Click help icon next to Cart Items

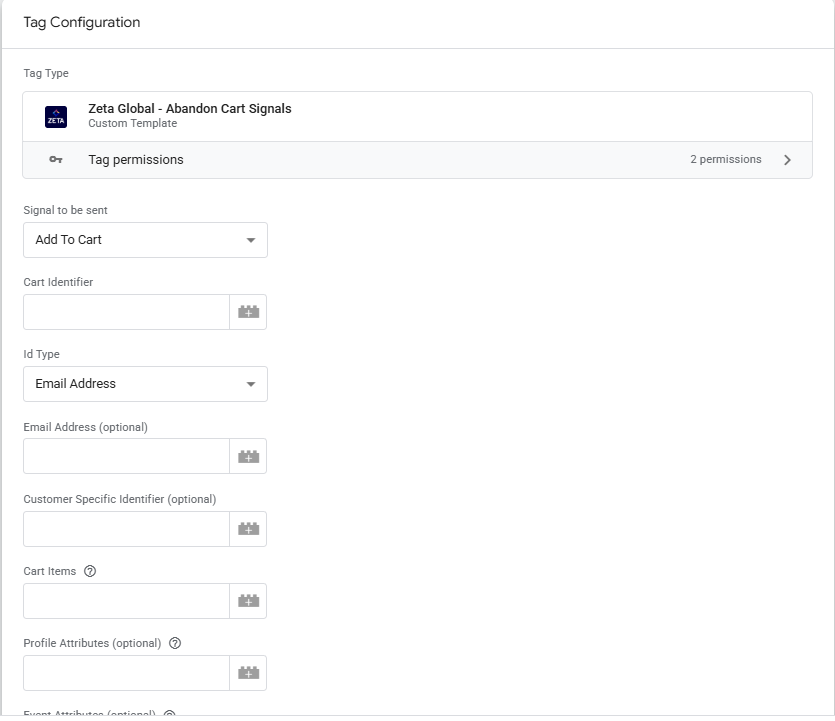point(90,571)
